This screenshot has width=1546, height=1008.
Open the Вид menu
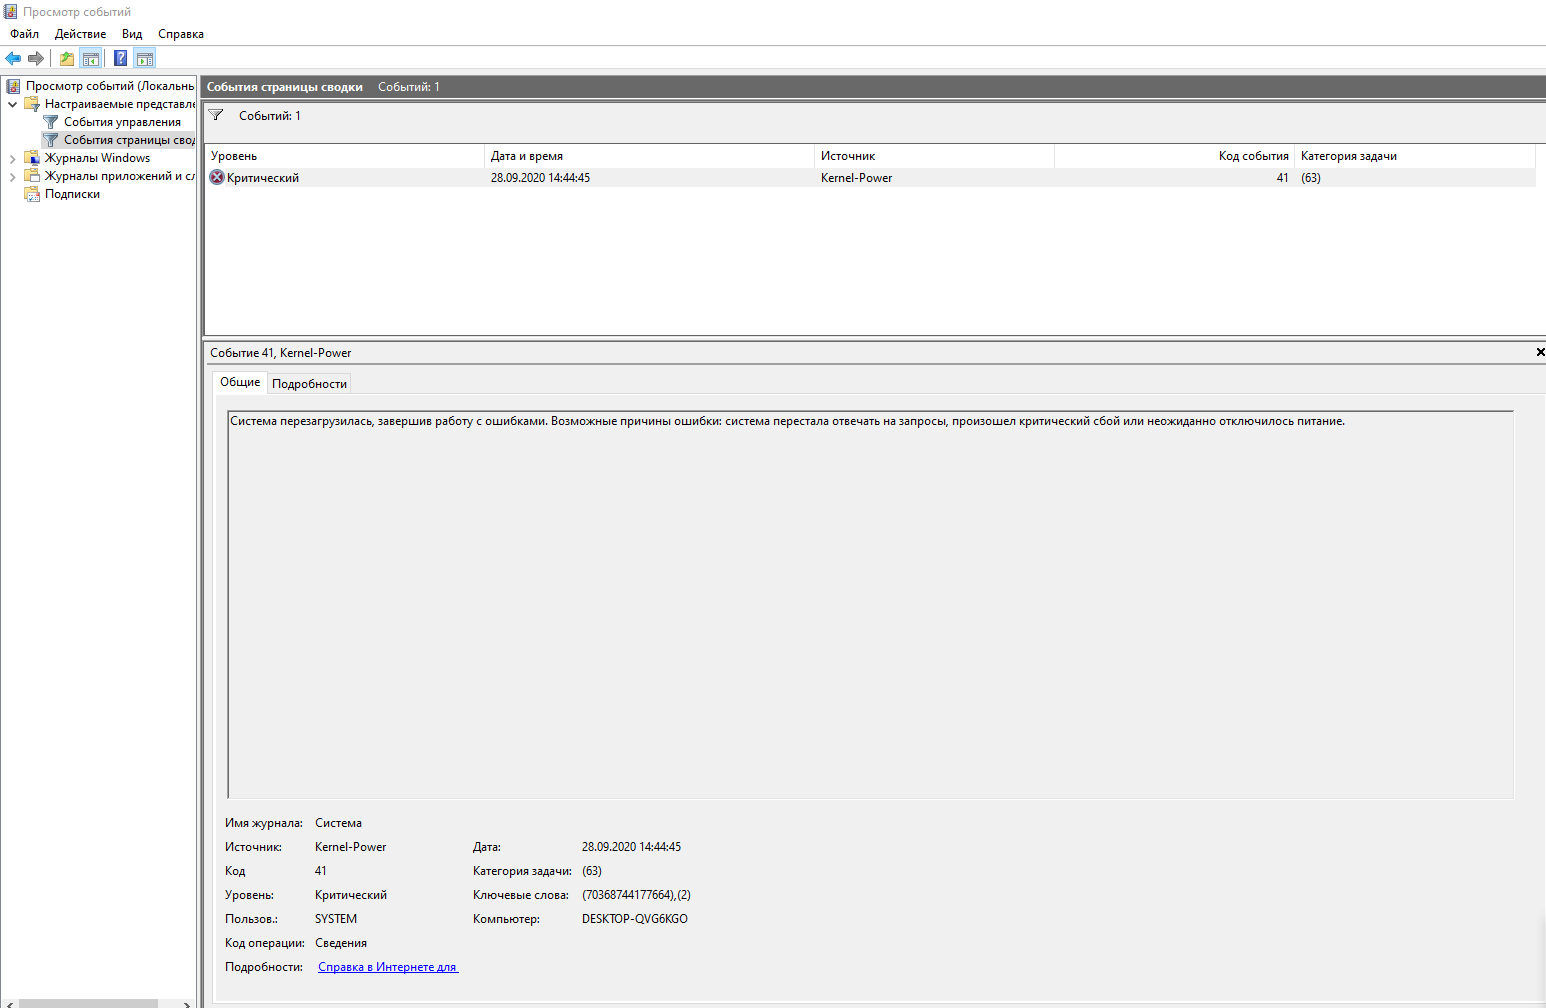click(x=132, y=34)
